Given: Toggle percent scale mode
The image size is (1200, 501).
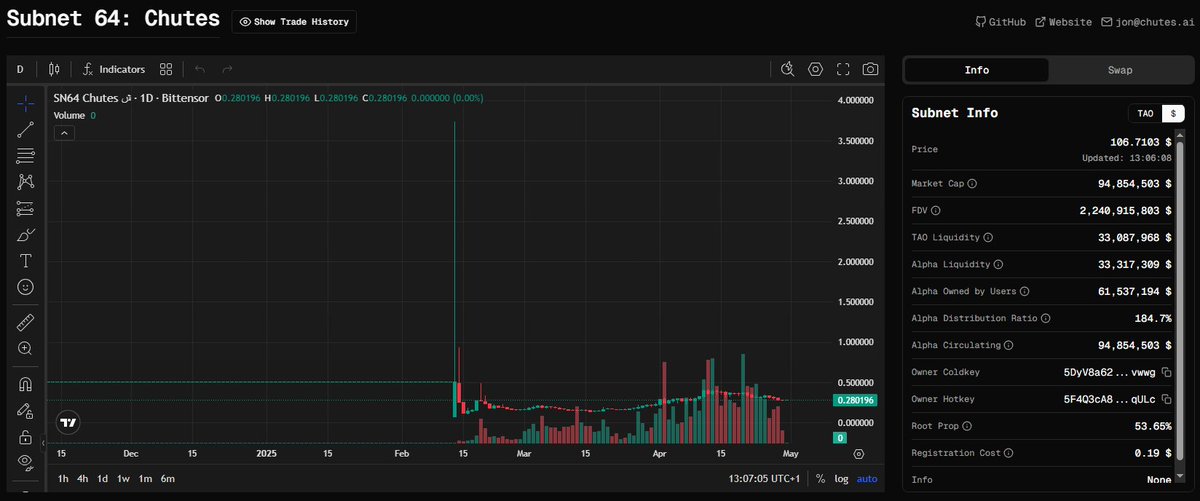Looking at the screenshot, I should click(x=821, y=479).
